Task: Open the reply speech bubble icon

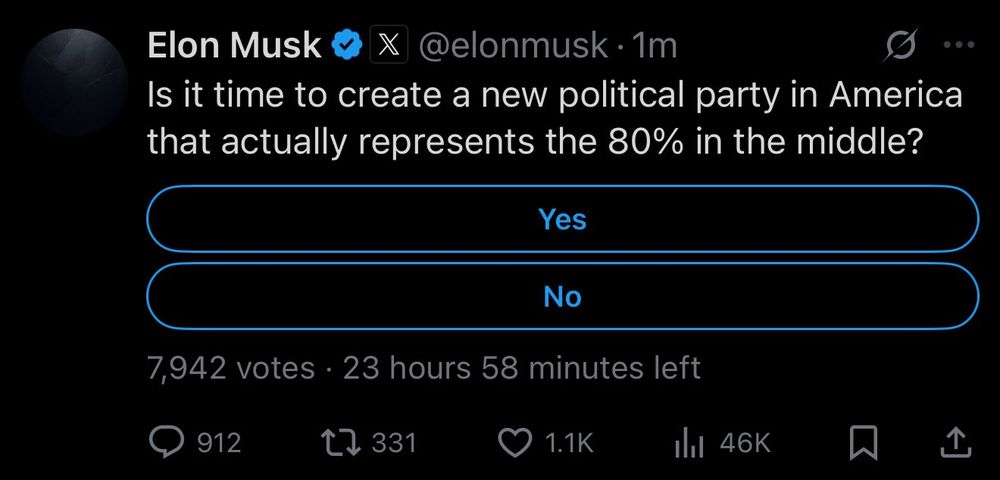Action: 165,442
